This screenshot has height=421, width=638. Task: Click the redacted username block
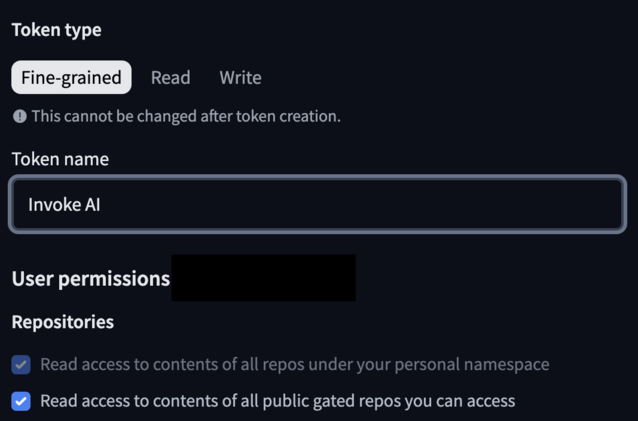(263, 278)
